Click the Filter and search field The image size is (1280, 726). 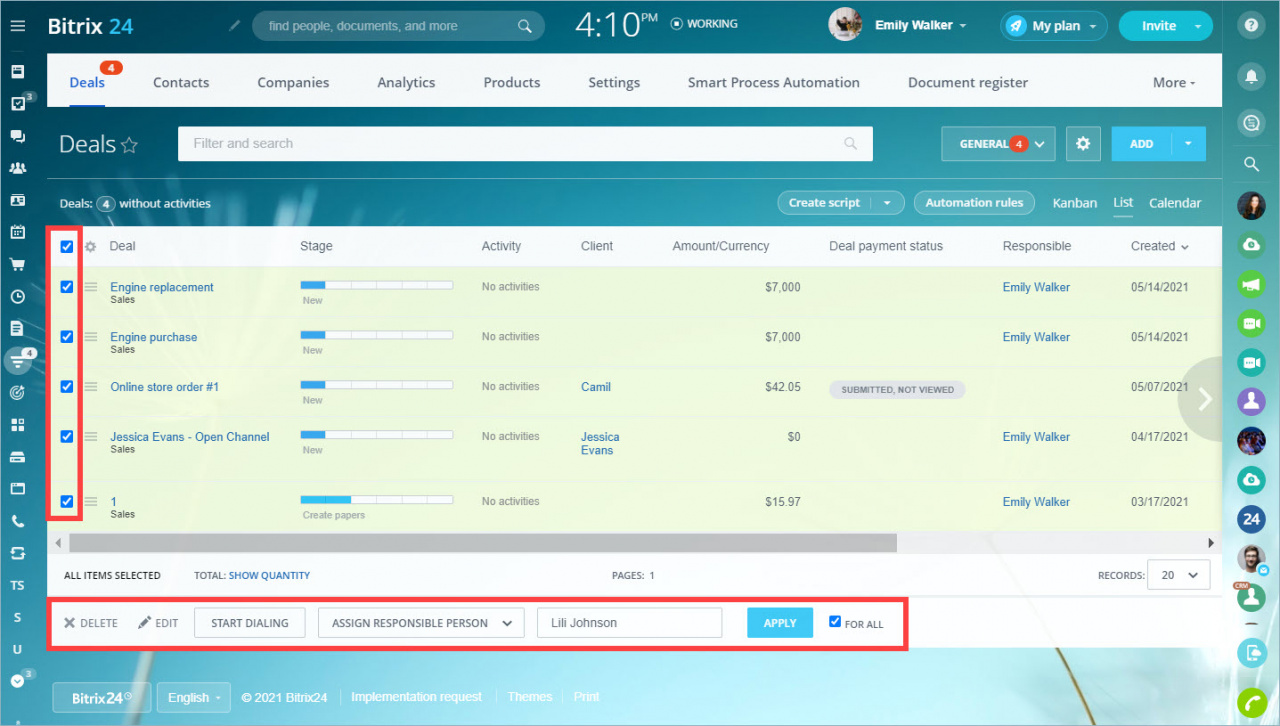click(x=525, y=144)
